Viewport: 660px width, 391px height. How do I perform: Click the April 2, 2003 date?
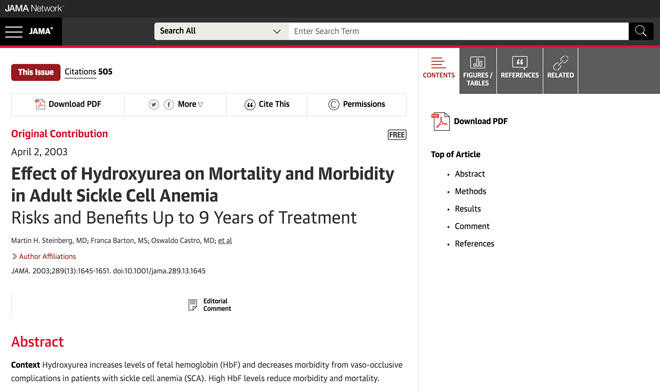tap(39, 152)
